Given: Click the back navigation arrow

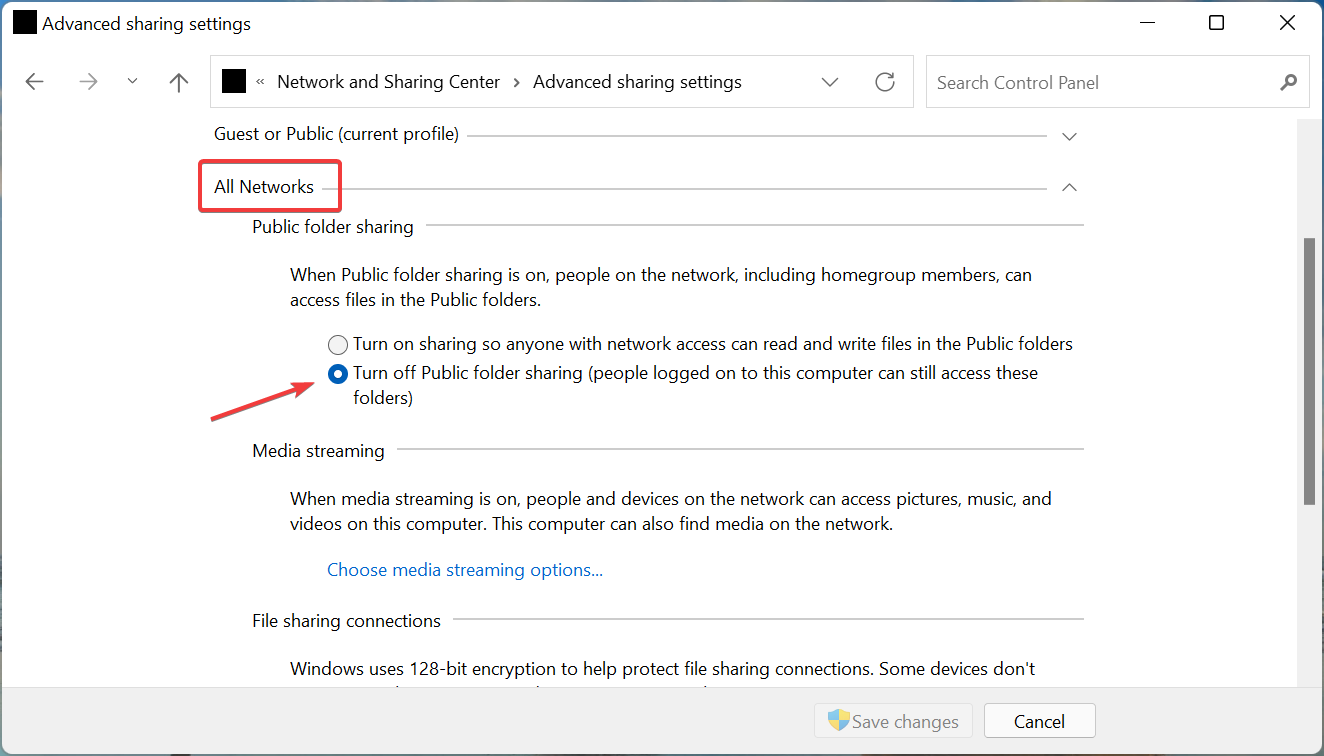Looking at the screenshot, I should pyautogui.click(x=34, y=81).
